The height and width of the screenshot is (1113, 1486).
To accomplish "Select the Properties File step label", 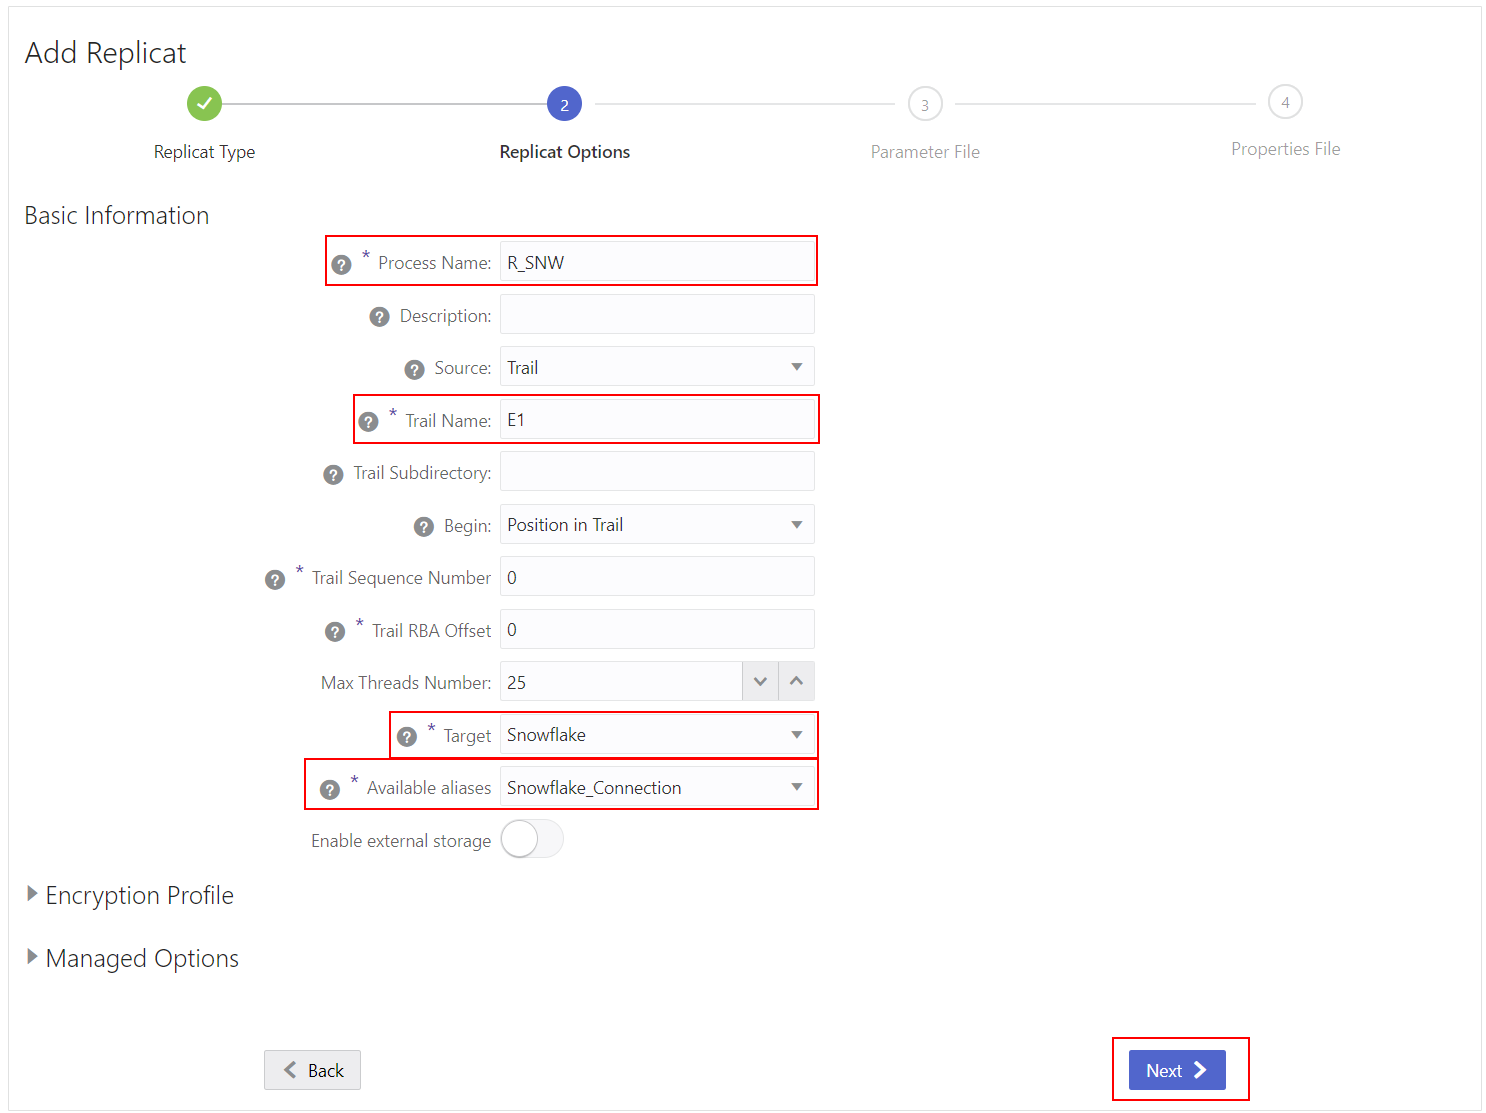I will pos(1285,148).
